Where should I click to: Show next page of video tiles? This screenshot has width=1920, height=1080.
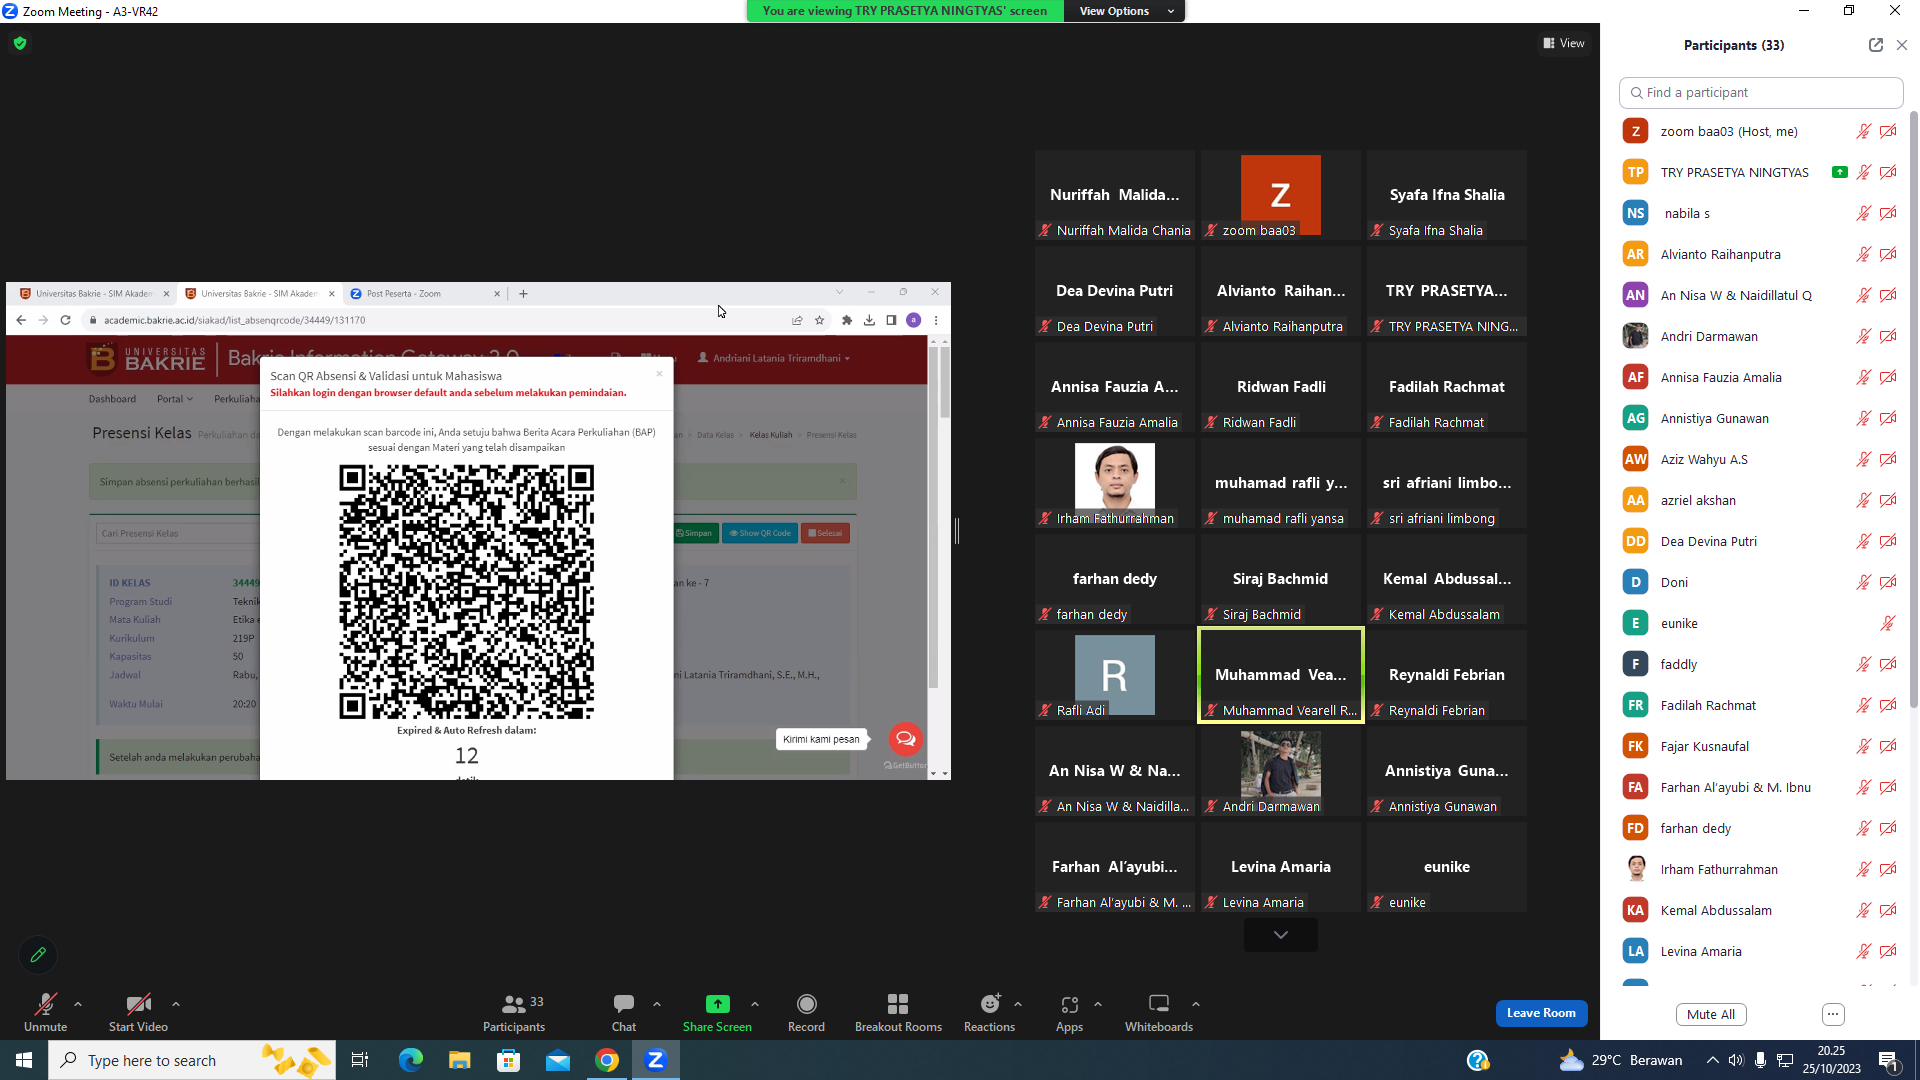tap(1281, 935)
